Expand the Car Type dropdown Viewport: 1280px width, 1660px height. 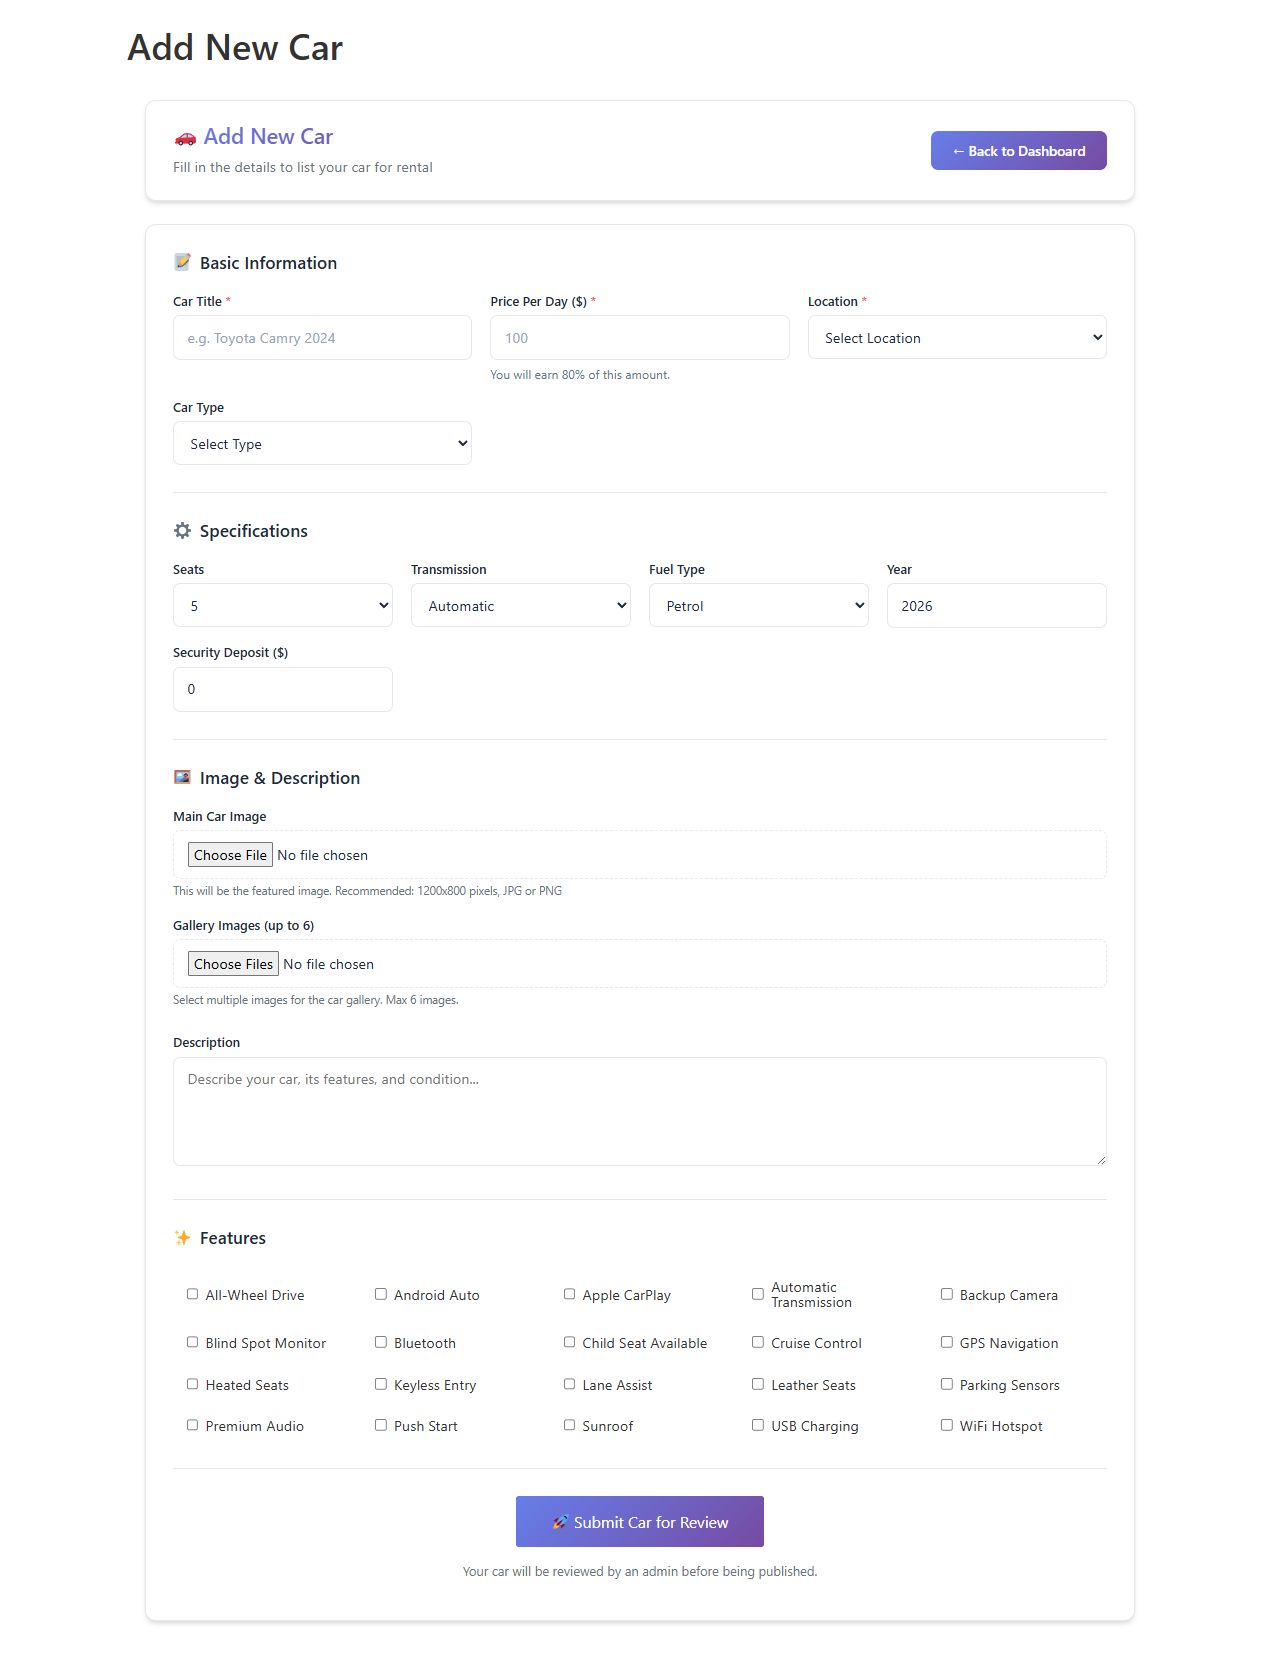tap(322, 444)
